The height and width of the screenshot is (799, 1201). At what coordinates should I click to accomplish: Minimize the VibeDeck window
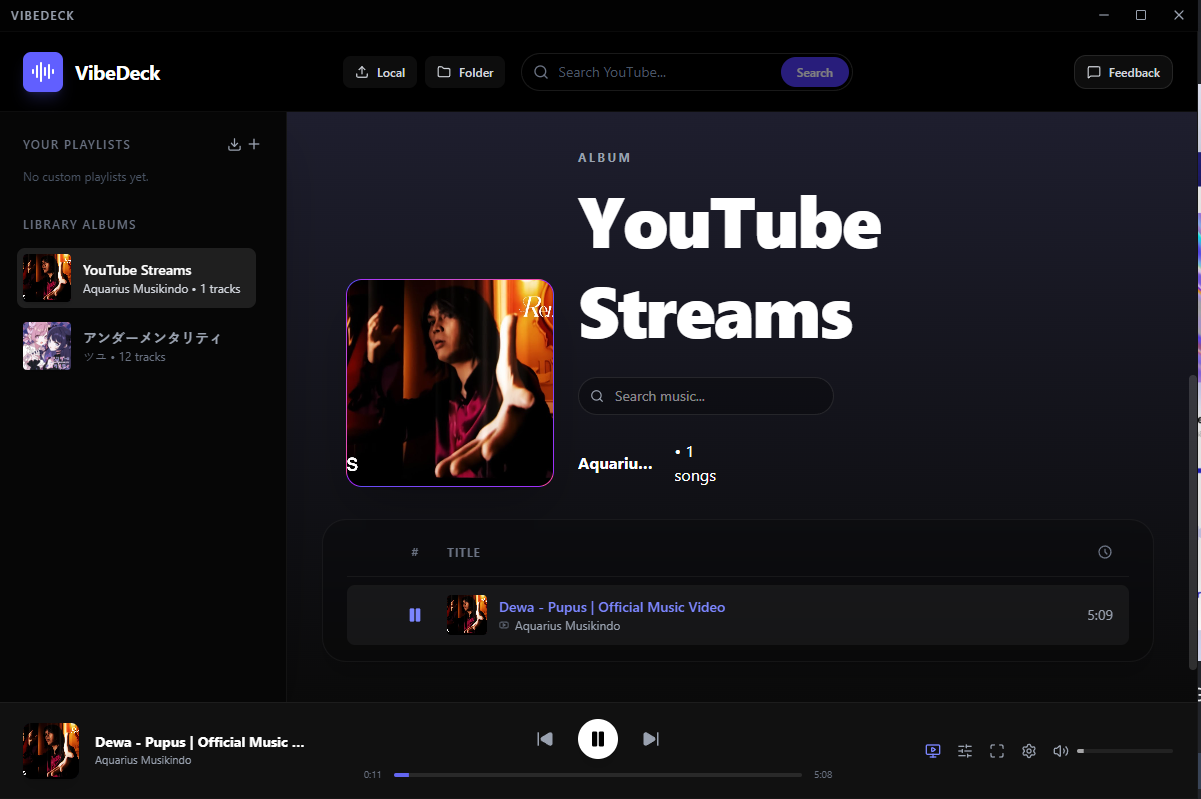[1104, 15]
